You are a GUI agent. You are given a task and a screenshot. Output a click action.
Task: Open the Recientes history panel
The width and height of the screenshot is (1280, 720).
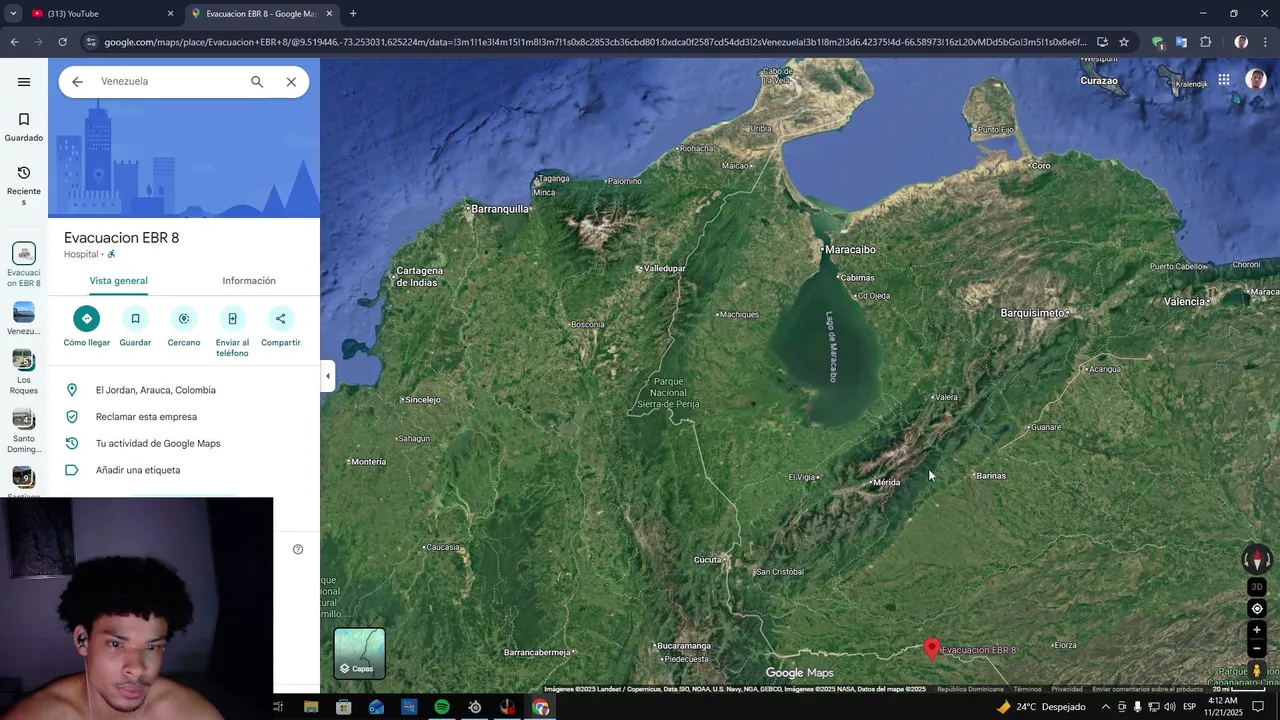tap(24, 186)
